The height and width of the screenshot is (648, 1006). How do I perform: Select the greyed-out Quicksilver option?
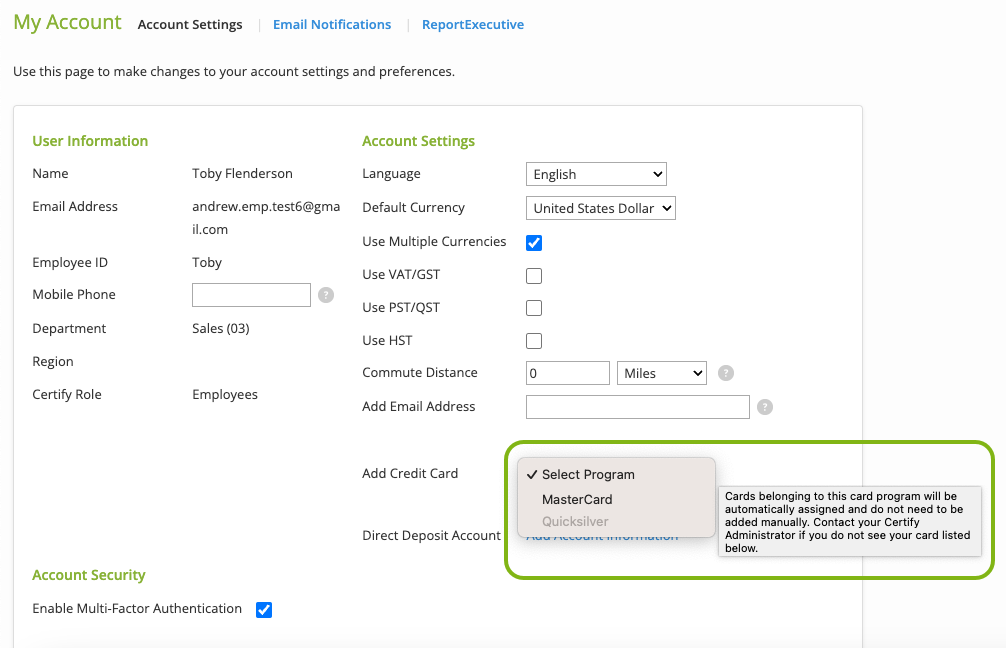click(575, 521)
